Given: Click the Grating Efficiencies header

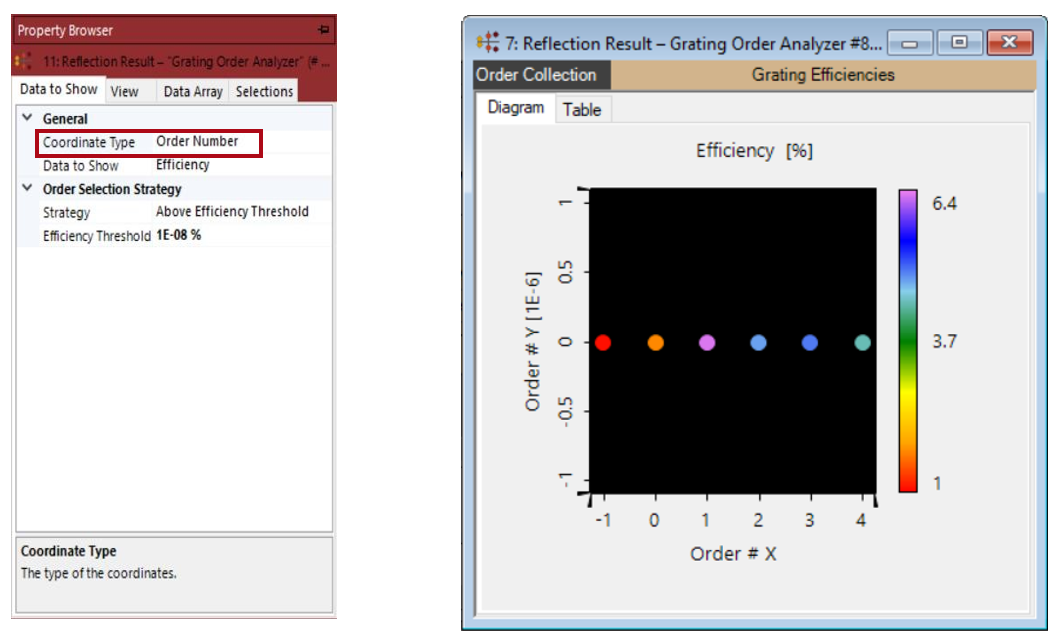Looking at the screenshot, I should [x=823, y=75].
